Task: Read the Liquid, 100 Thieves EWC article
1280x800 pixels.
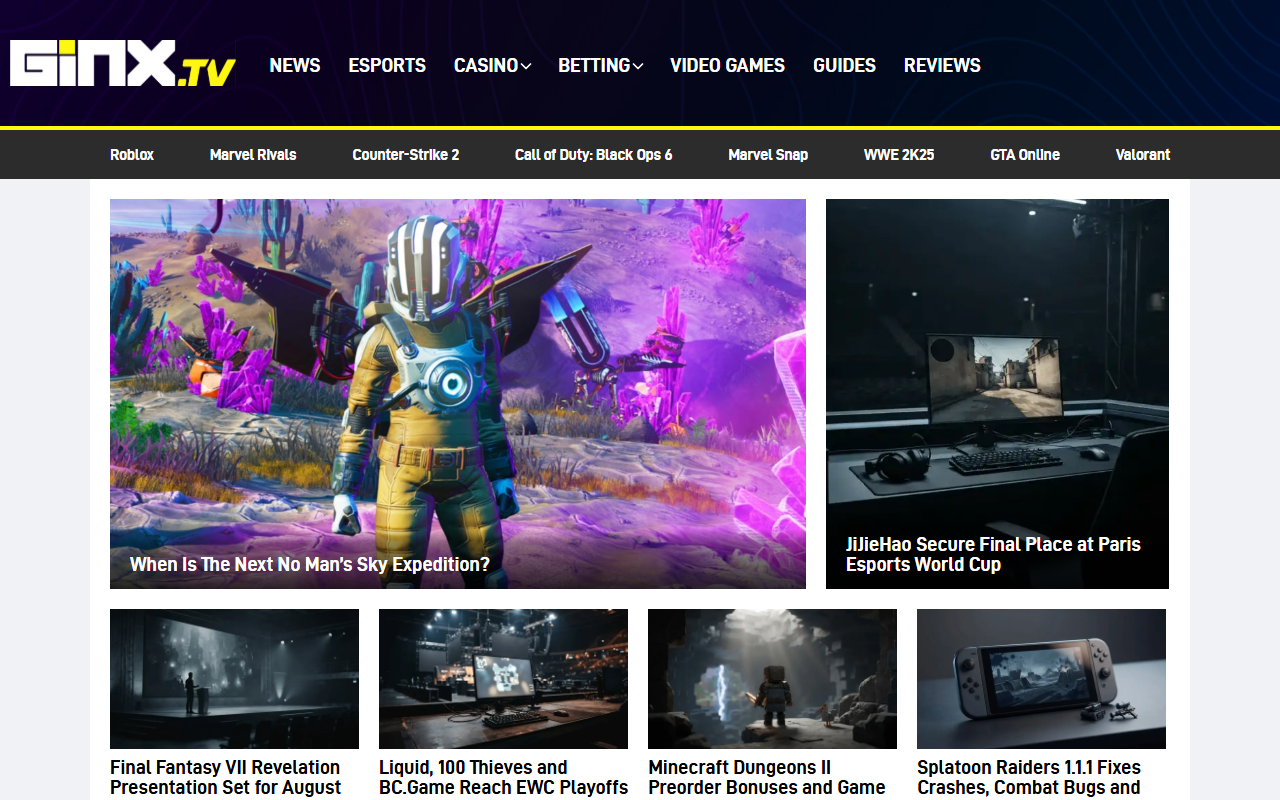Action: [503, 777]
